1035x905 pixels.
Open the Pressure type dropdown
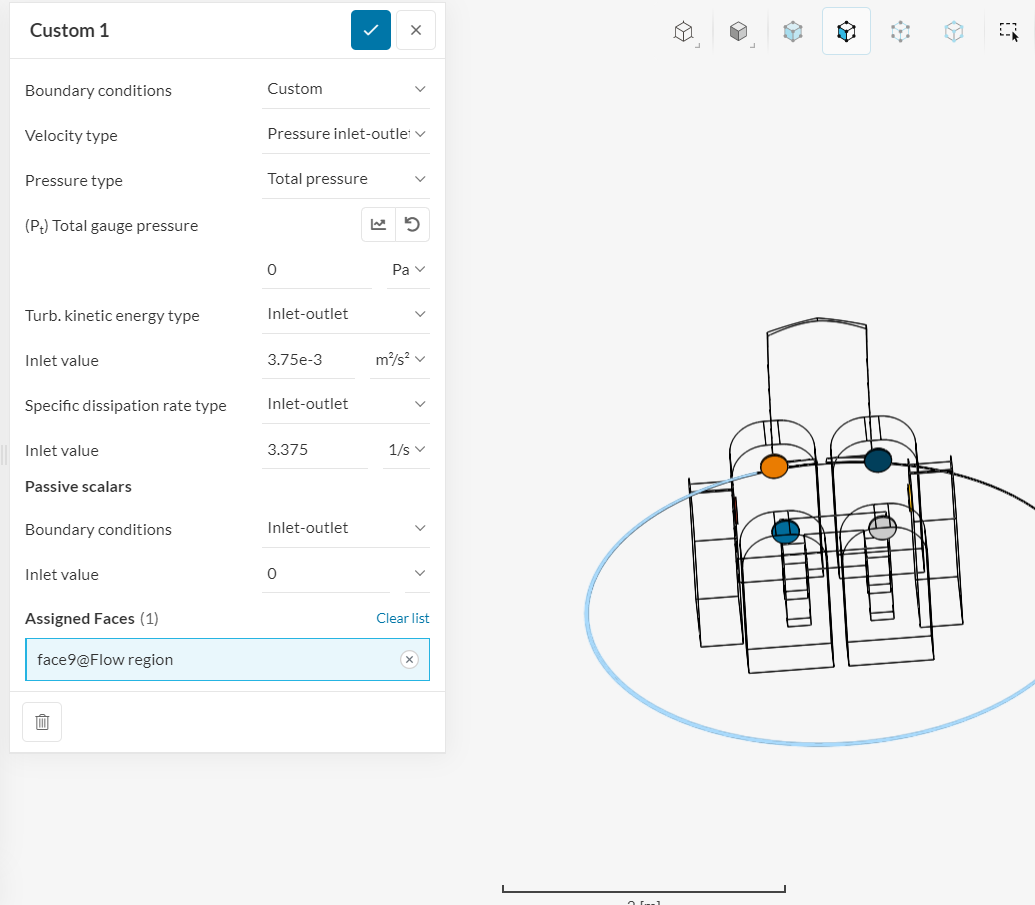tap(346, 179)
